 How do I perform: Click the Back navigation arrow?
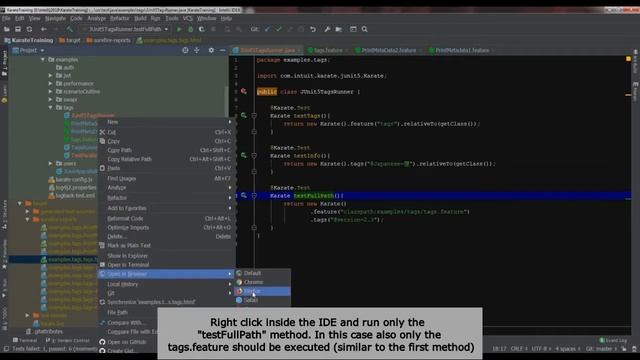tap(44, 29)
